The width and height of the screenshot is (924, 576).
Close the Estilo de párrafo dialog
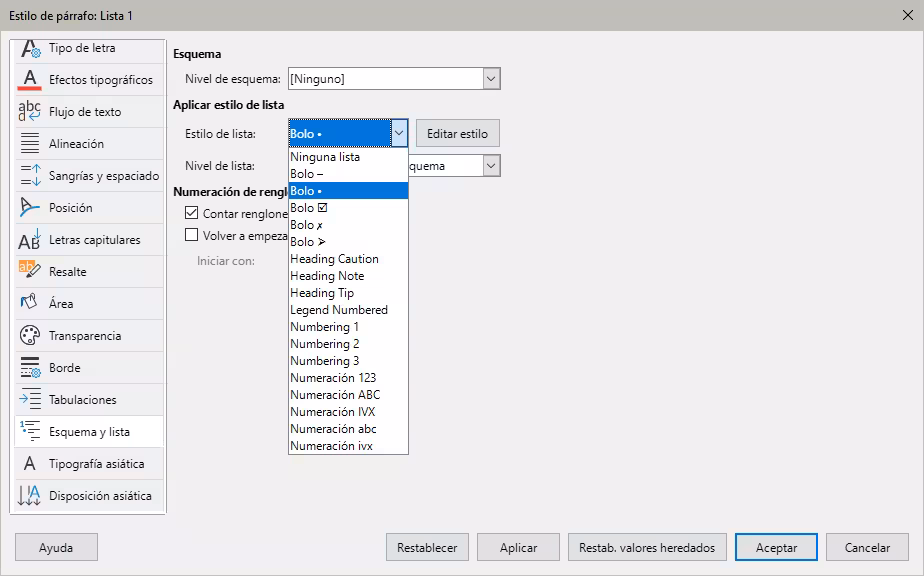click(x=908, y=15)
